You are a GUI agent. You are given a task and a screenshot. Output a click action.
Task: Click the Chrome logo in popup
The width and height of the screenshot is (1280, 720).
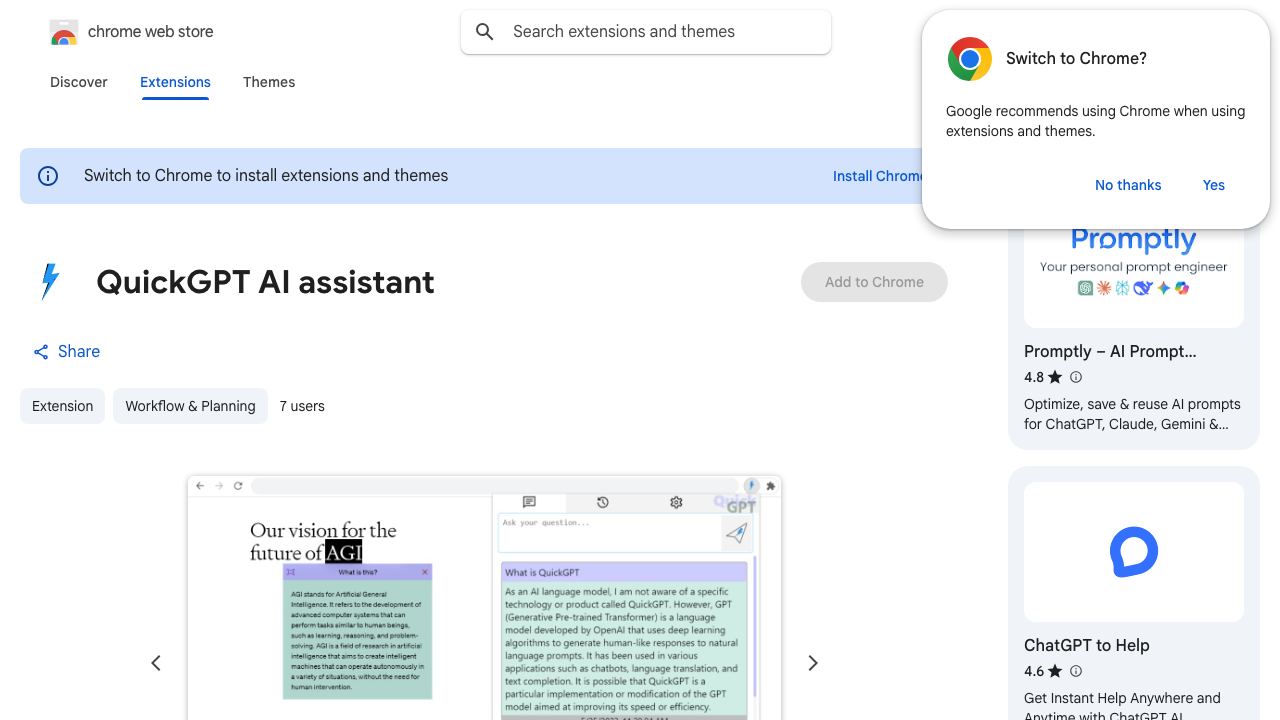[x=970, y=59]
